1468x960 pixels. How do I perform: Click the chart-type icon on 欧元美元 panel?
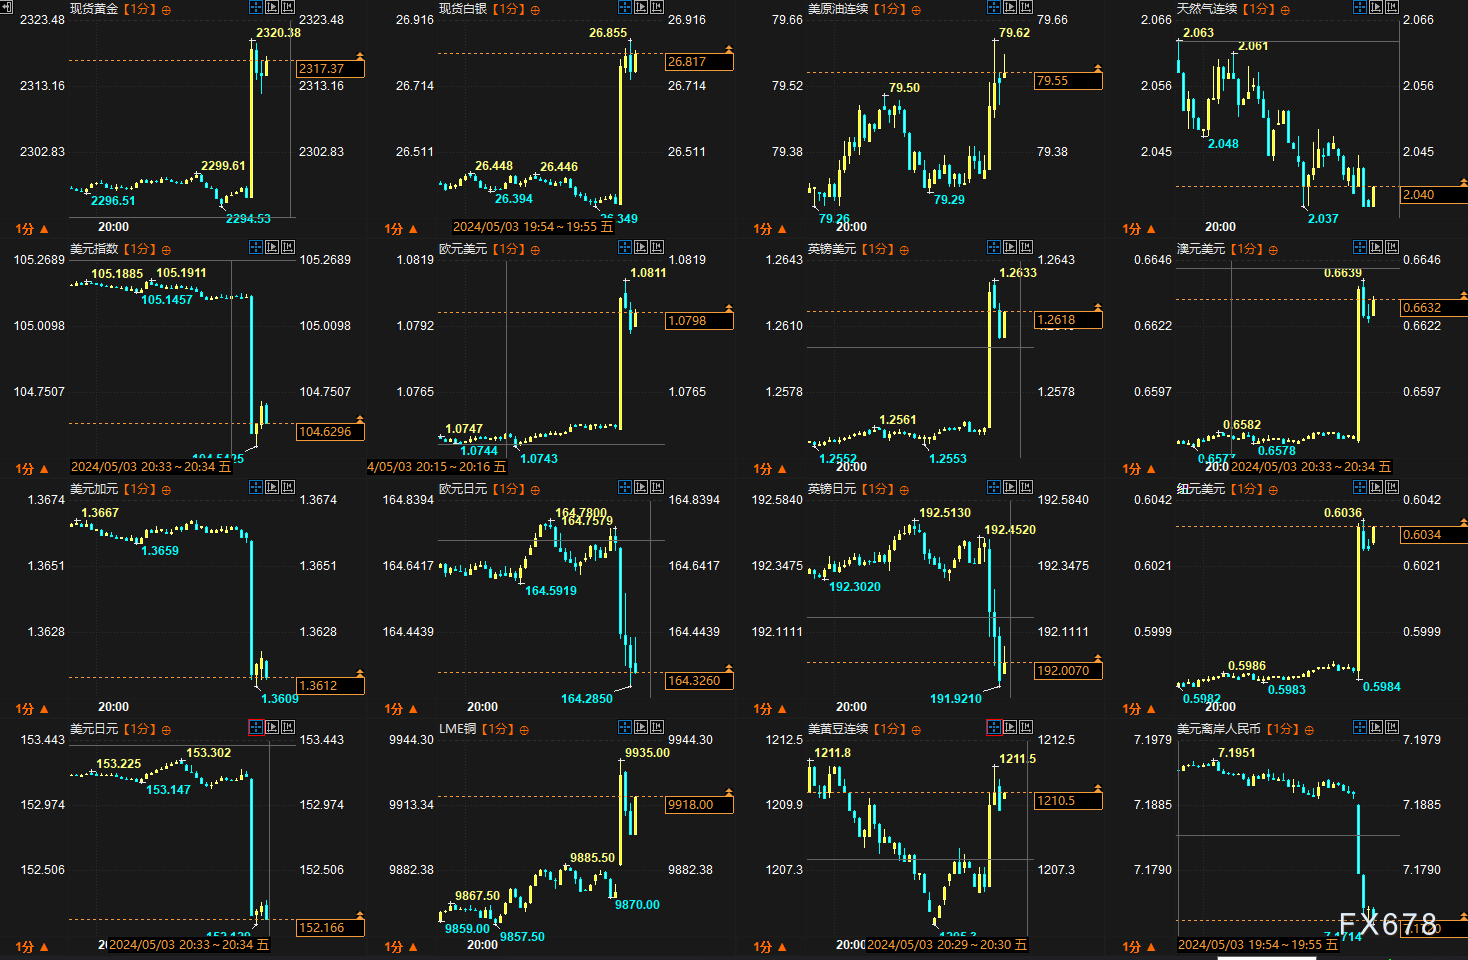pos(657,247)
